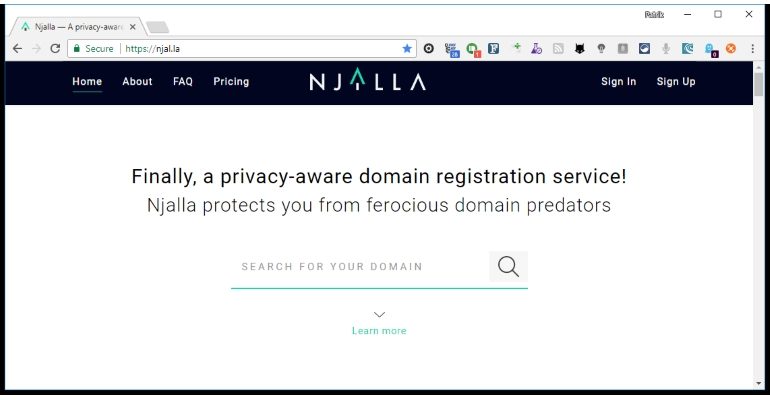
Task: Bookmark this page with the star icon
Action: (407, 48)
